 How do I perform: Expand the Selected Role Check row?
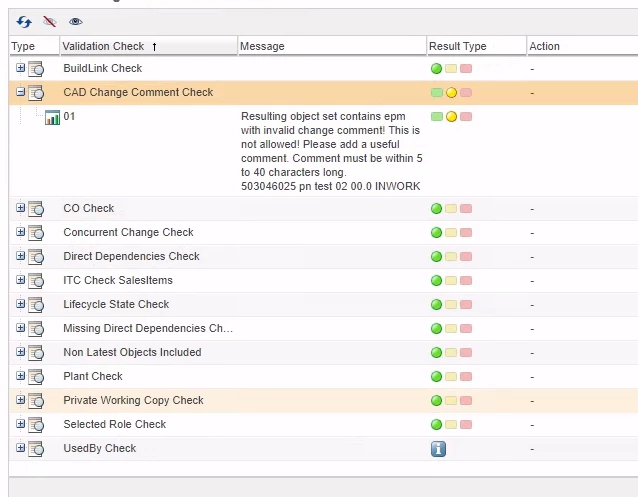coord(20,424)
